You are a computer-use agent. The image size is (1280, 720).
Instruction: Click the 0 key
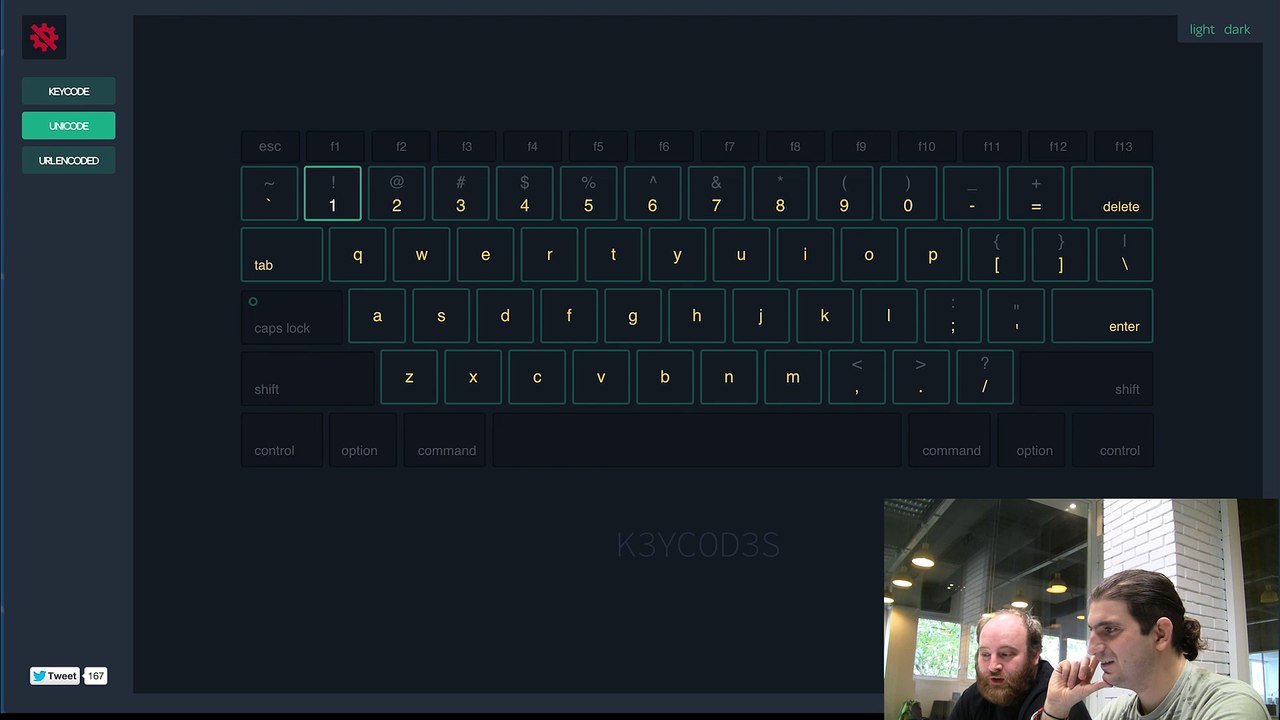pos(909,193)
